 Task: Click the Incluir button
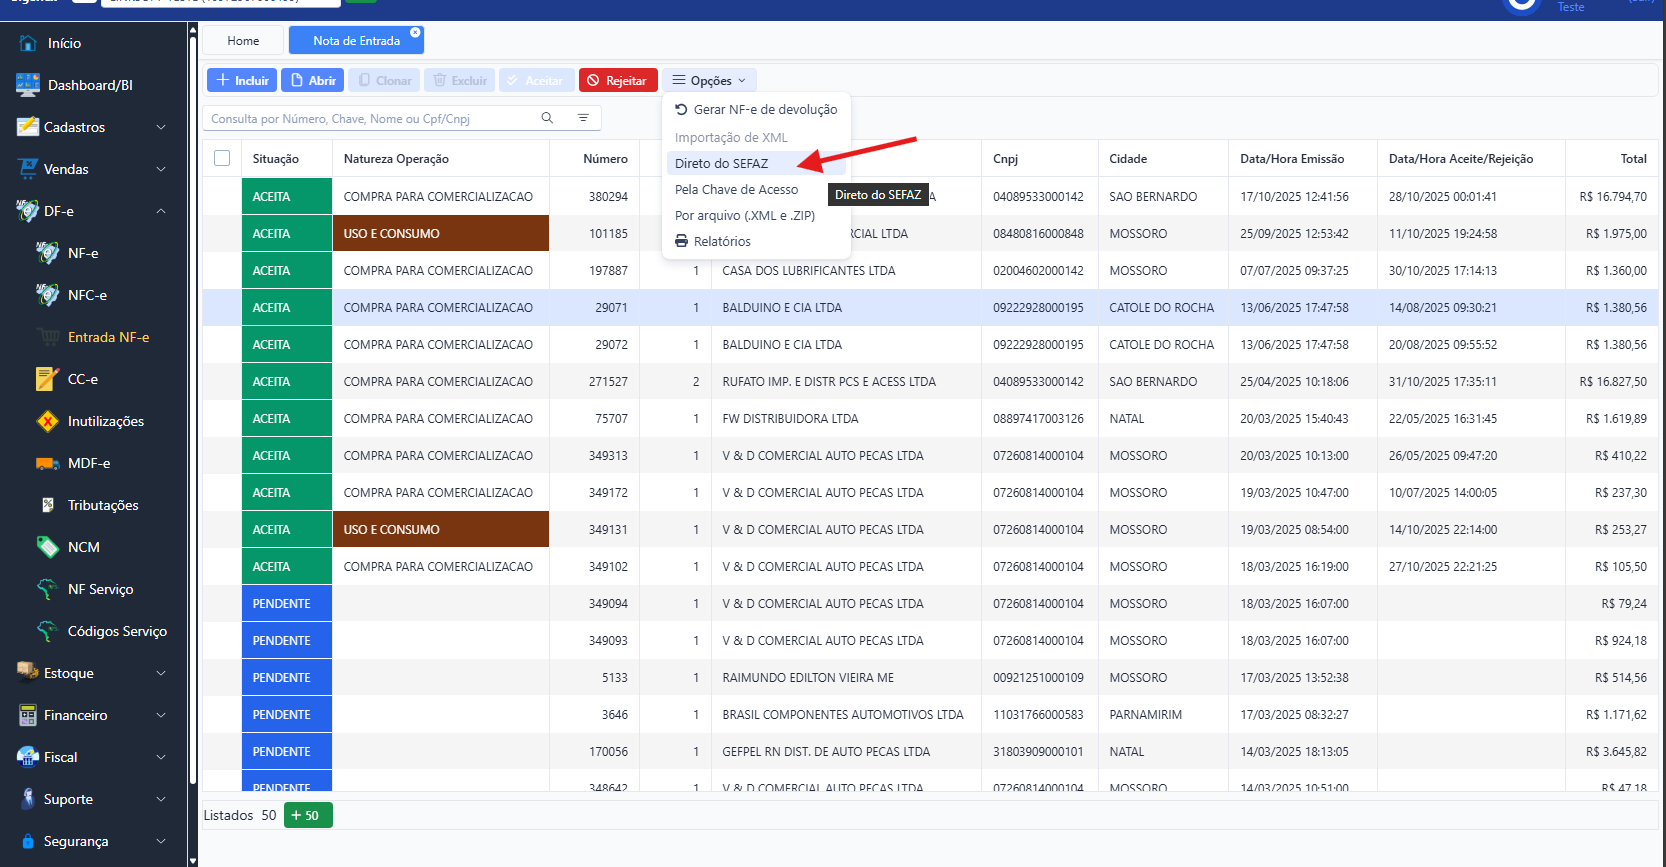(242, 80)
